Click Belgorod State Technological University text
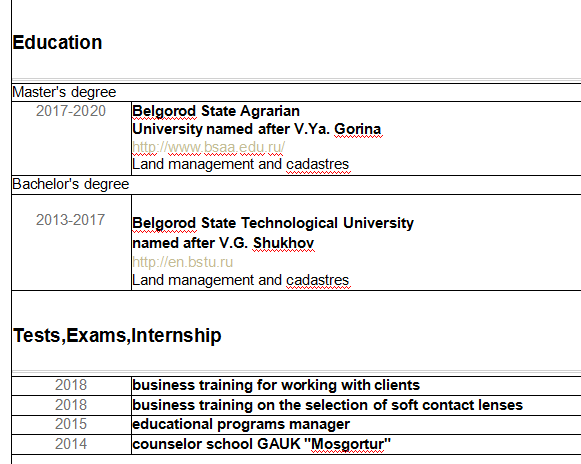Image resolution: width=581 pixels, height=464 pixels. coord(273,223)
